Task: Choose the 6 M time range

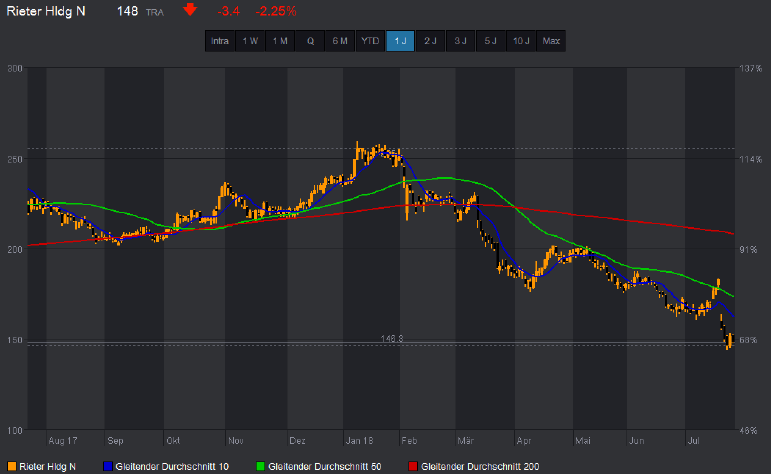Action: [x=340, y=41]
